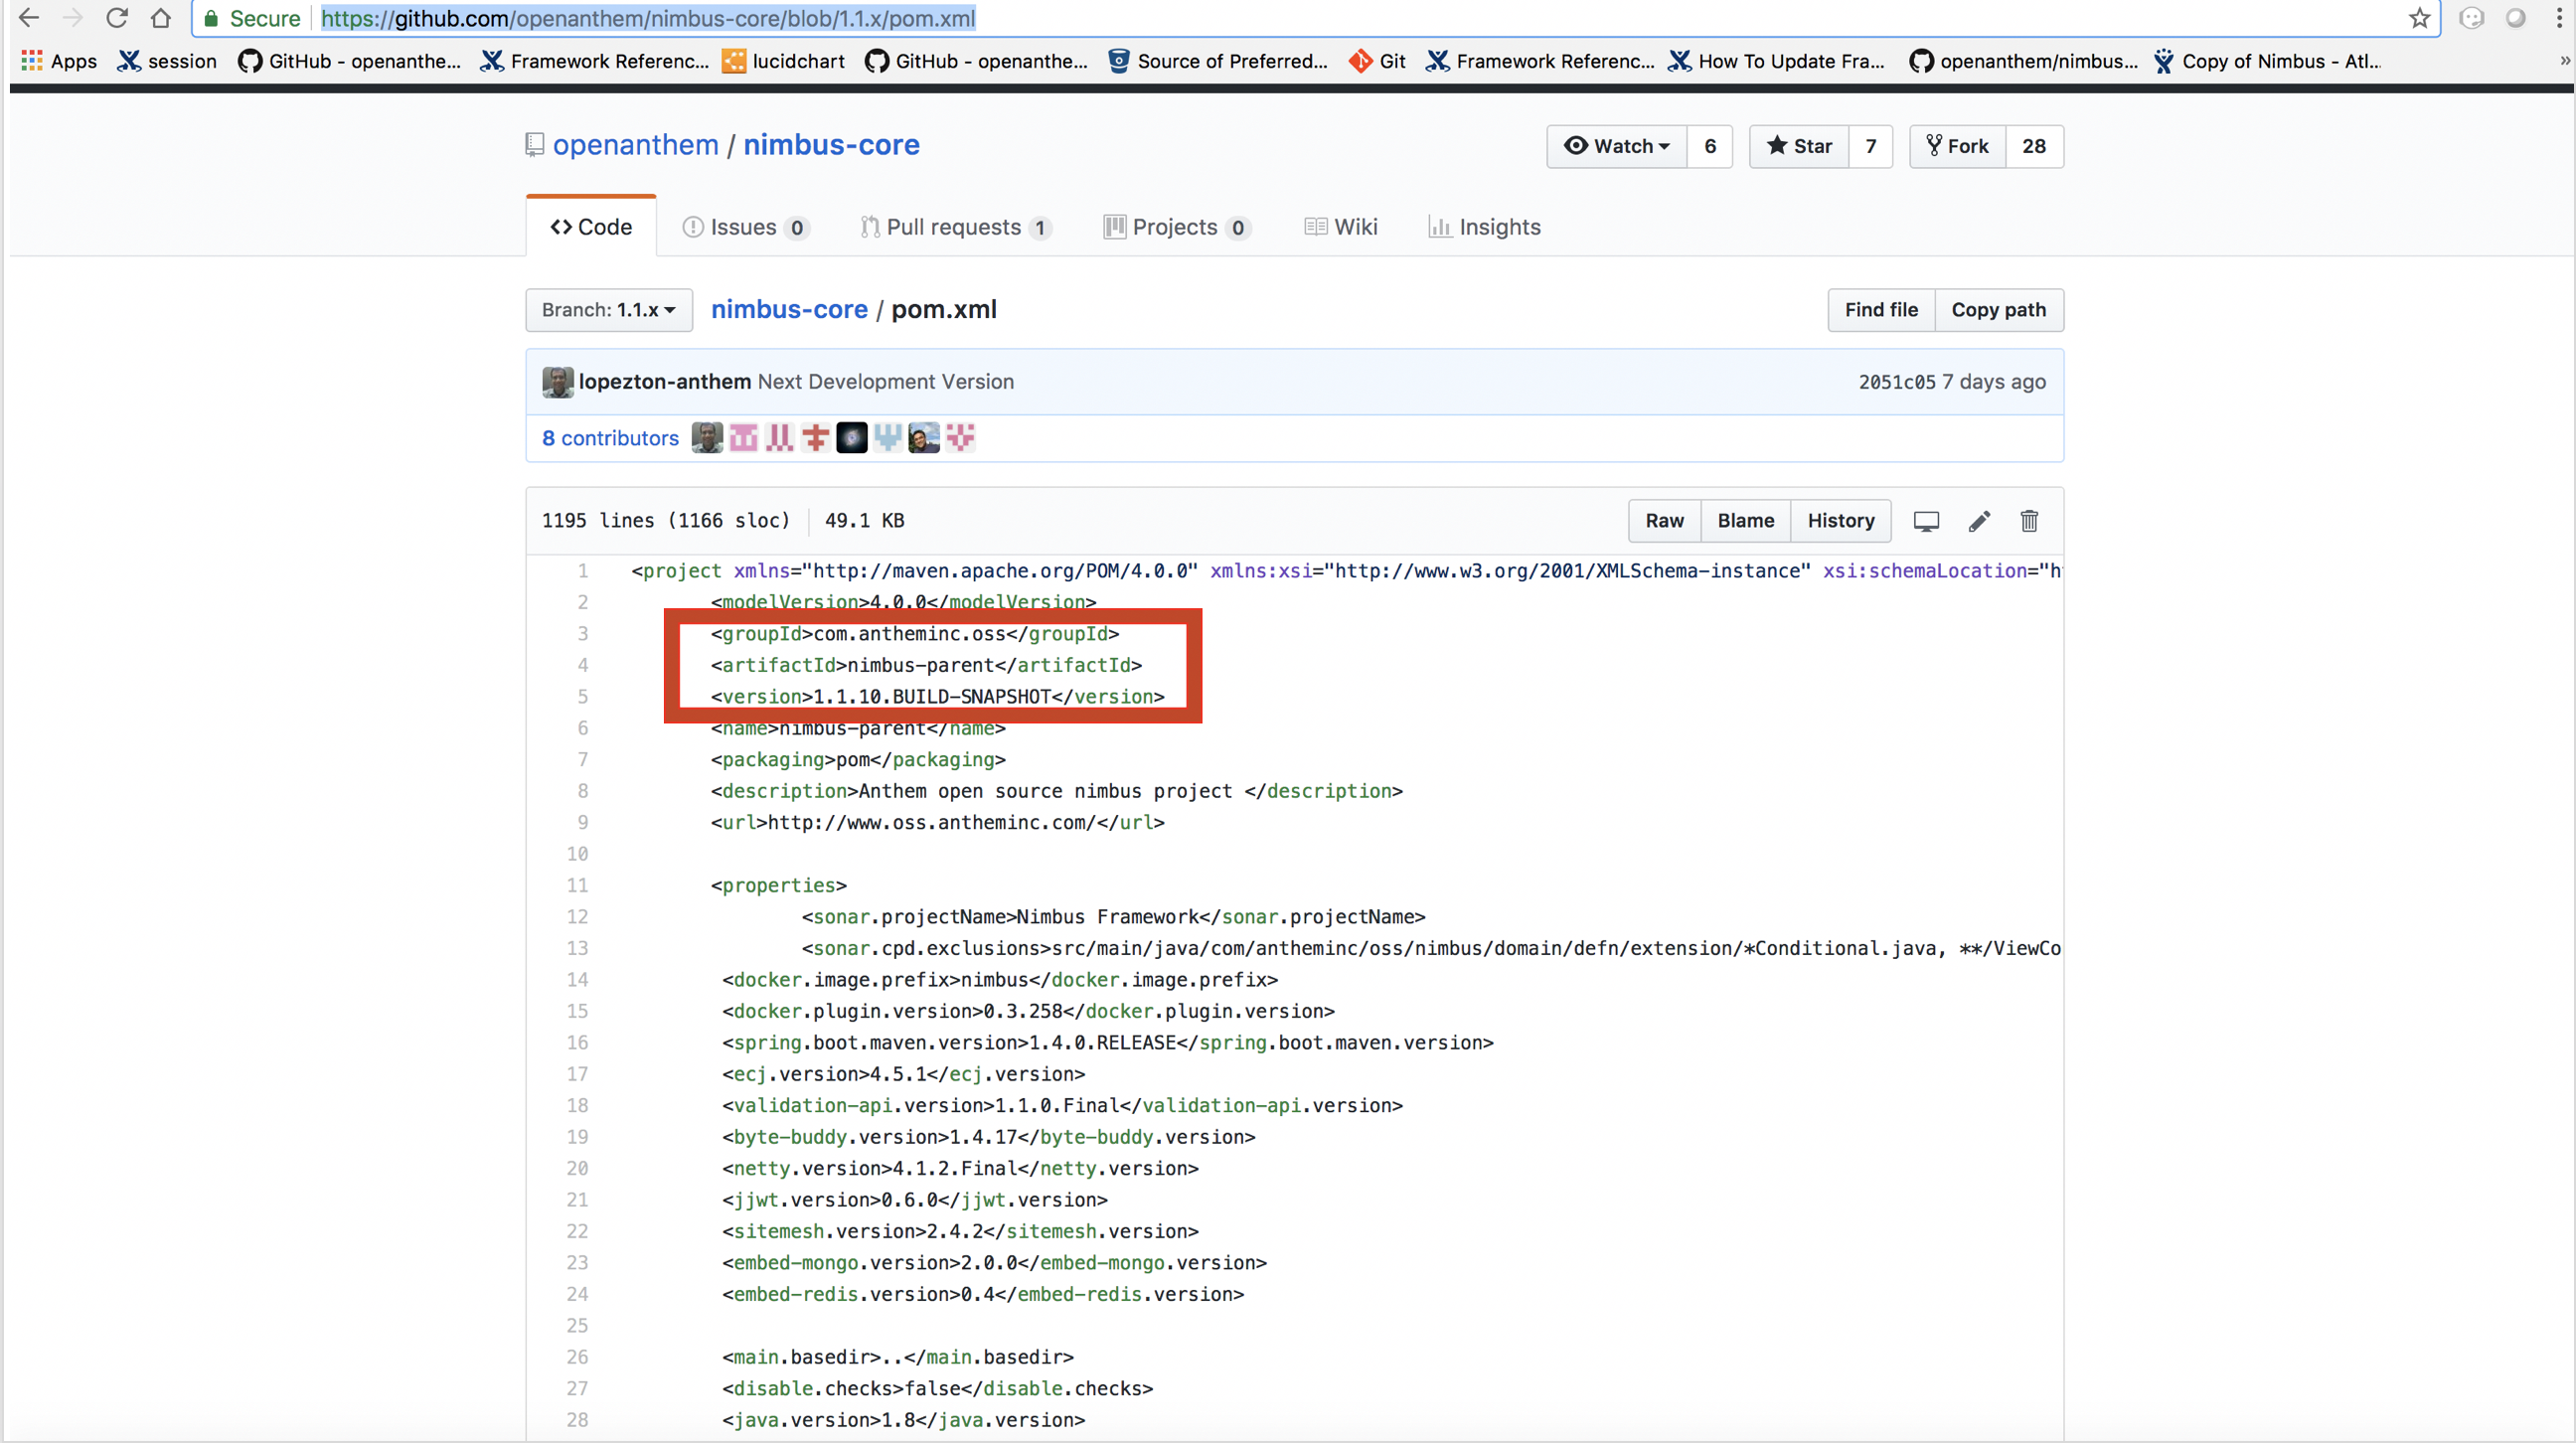Delete pom.xml with trash icon
This screenshot has width=2576, height=1443.
(2029, 521)
